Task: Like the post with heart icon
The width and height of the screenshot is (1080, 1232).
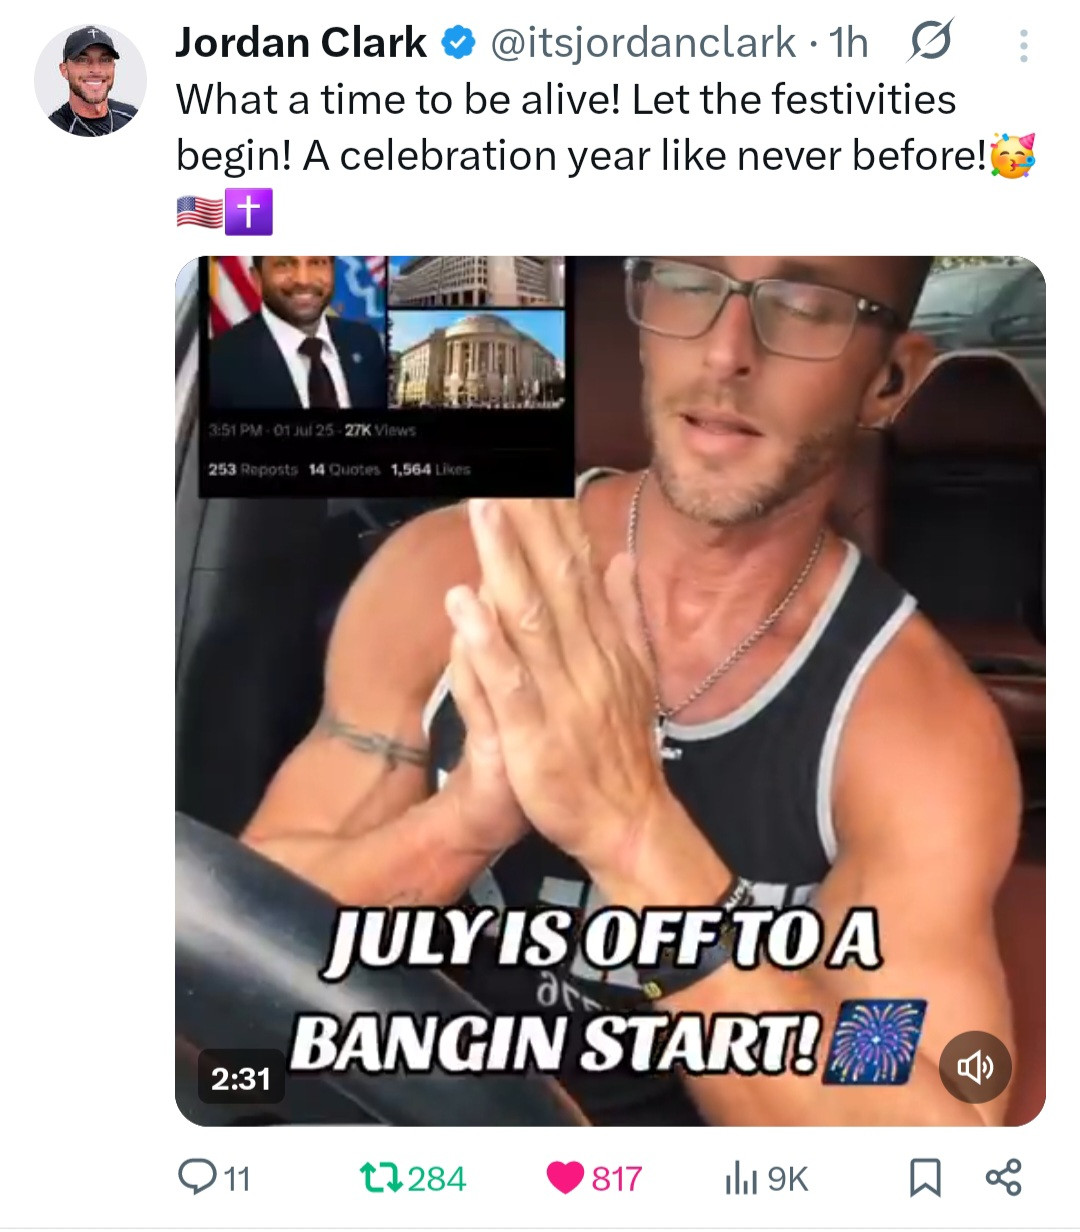Action: pos(565,1178)
